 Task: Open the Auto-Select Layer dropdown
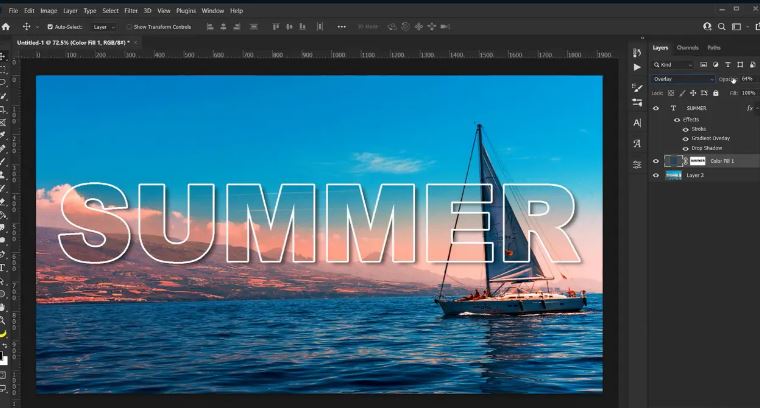tap(103, 27)
